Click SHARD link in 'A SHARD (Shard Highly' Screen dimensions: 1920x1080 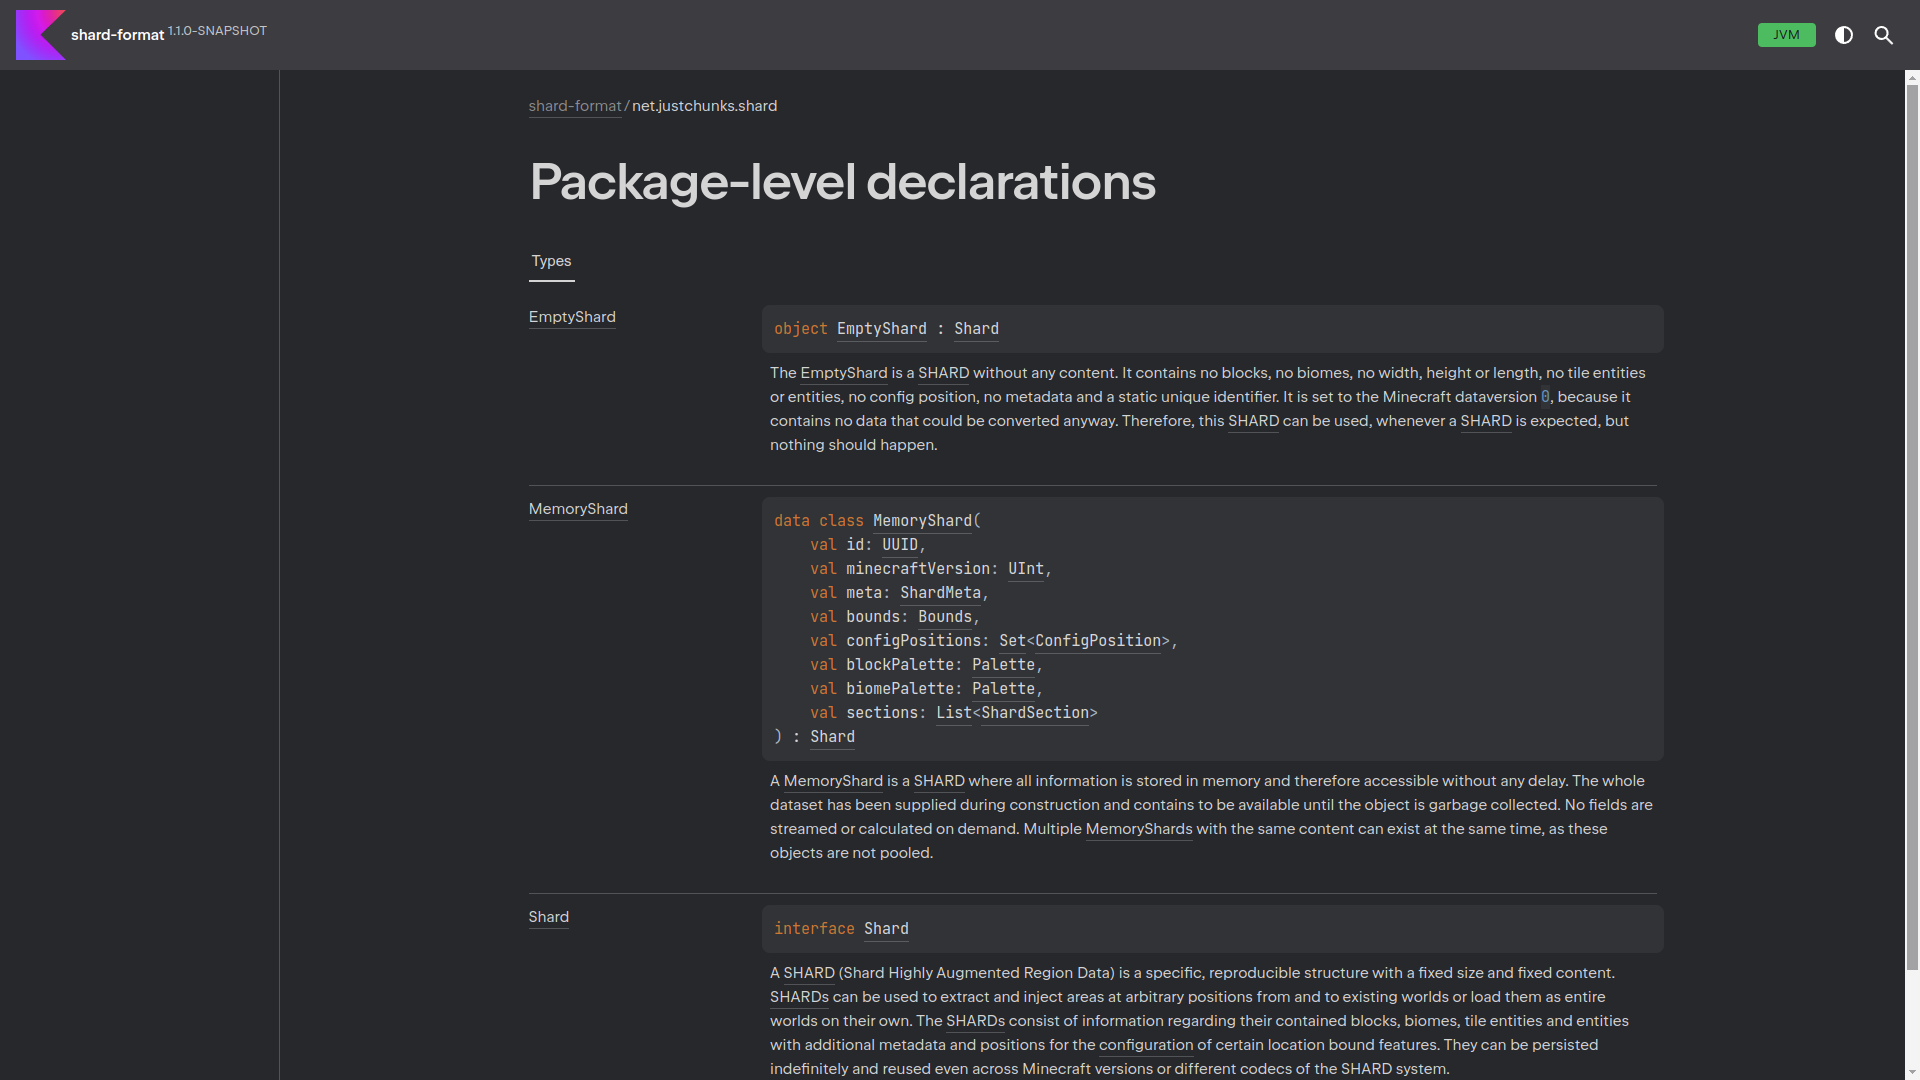(809, 973)
